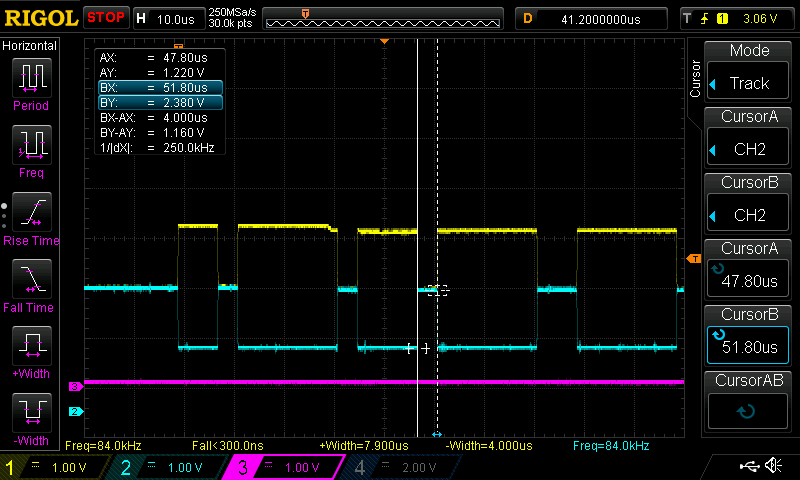
Task: Click the BY = 2.380 V readout row
Action: click(x=161, y=103)
